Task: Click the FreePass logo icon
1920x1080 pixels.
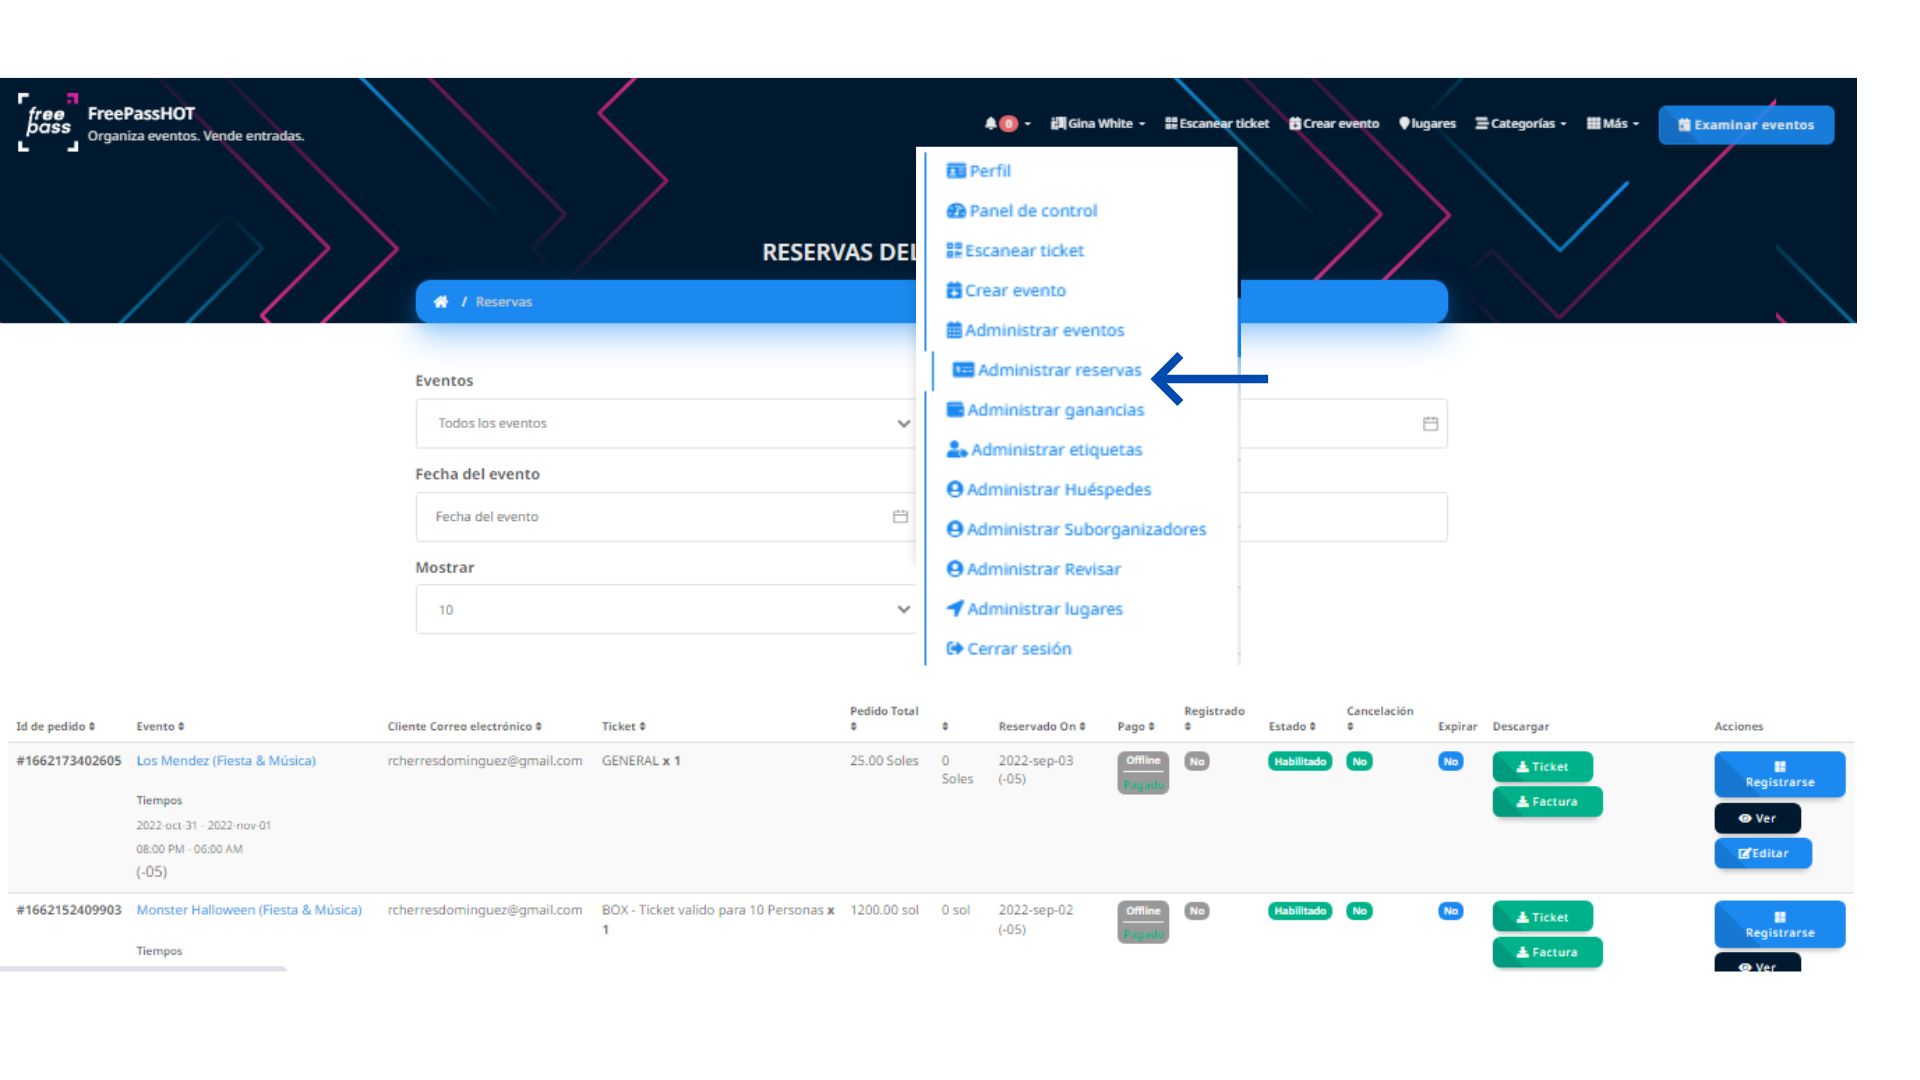Action: [47, 124]
